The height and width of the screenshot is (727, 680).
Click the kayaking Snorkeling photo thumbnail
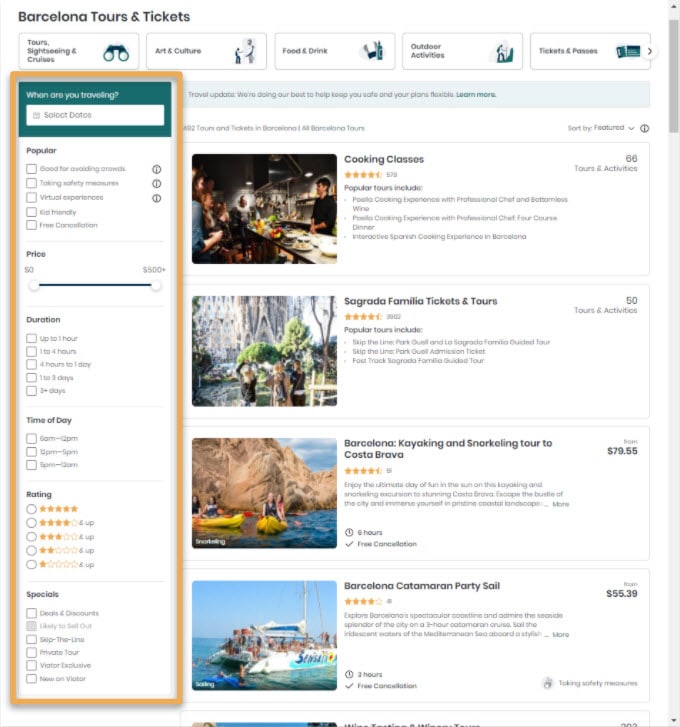pyautogui.click(x=264, y=493)
